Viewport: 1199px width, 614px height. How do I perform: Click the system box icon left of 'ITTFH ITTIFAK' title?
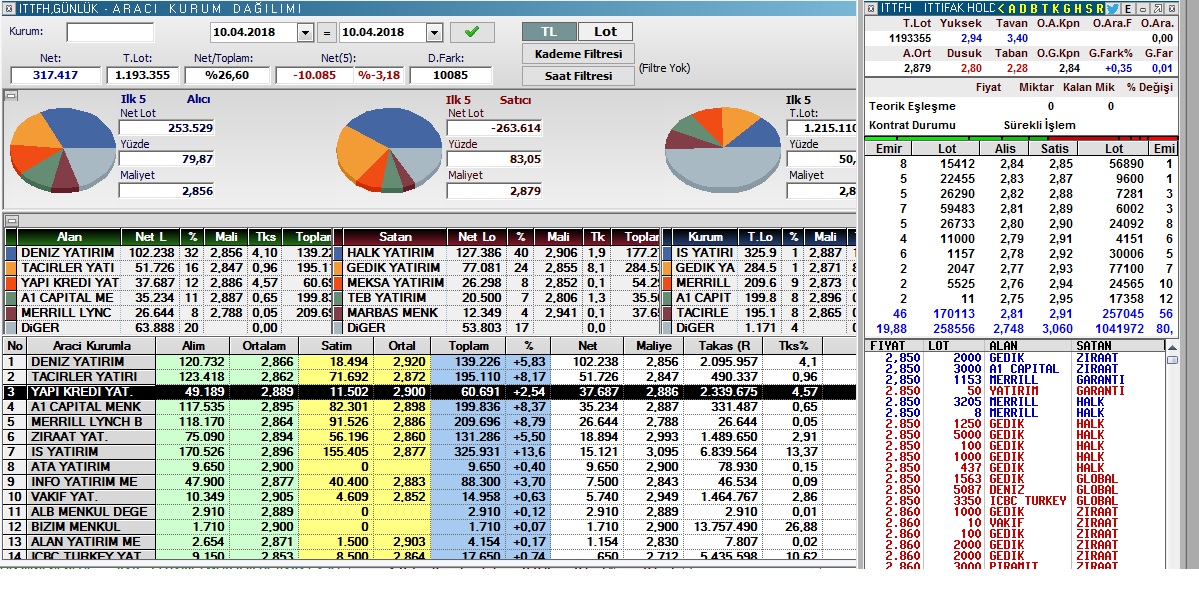[871, 8]
